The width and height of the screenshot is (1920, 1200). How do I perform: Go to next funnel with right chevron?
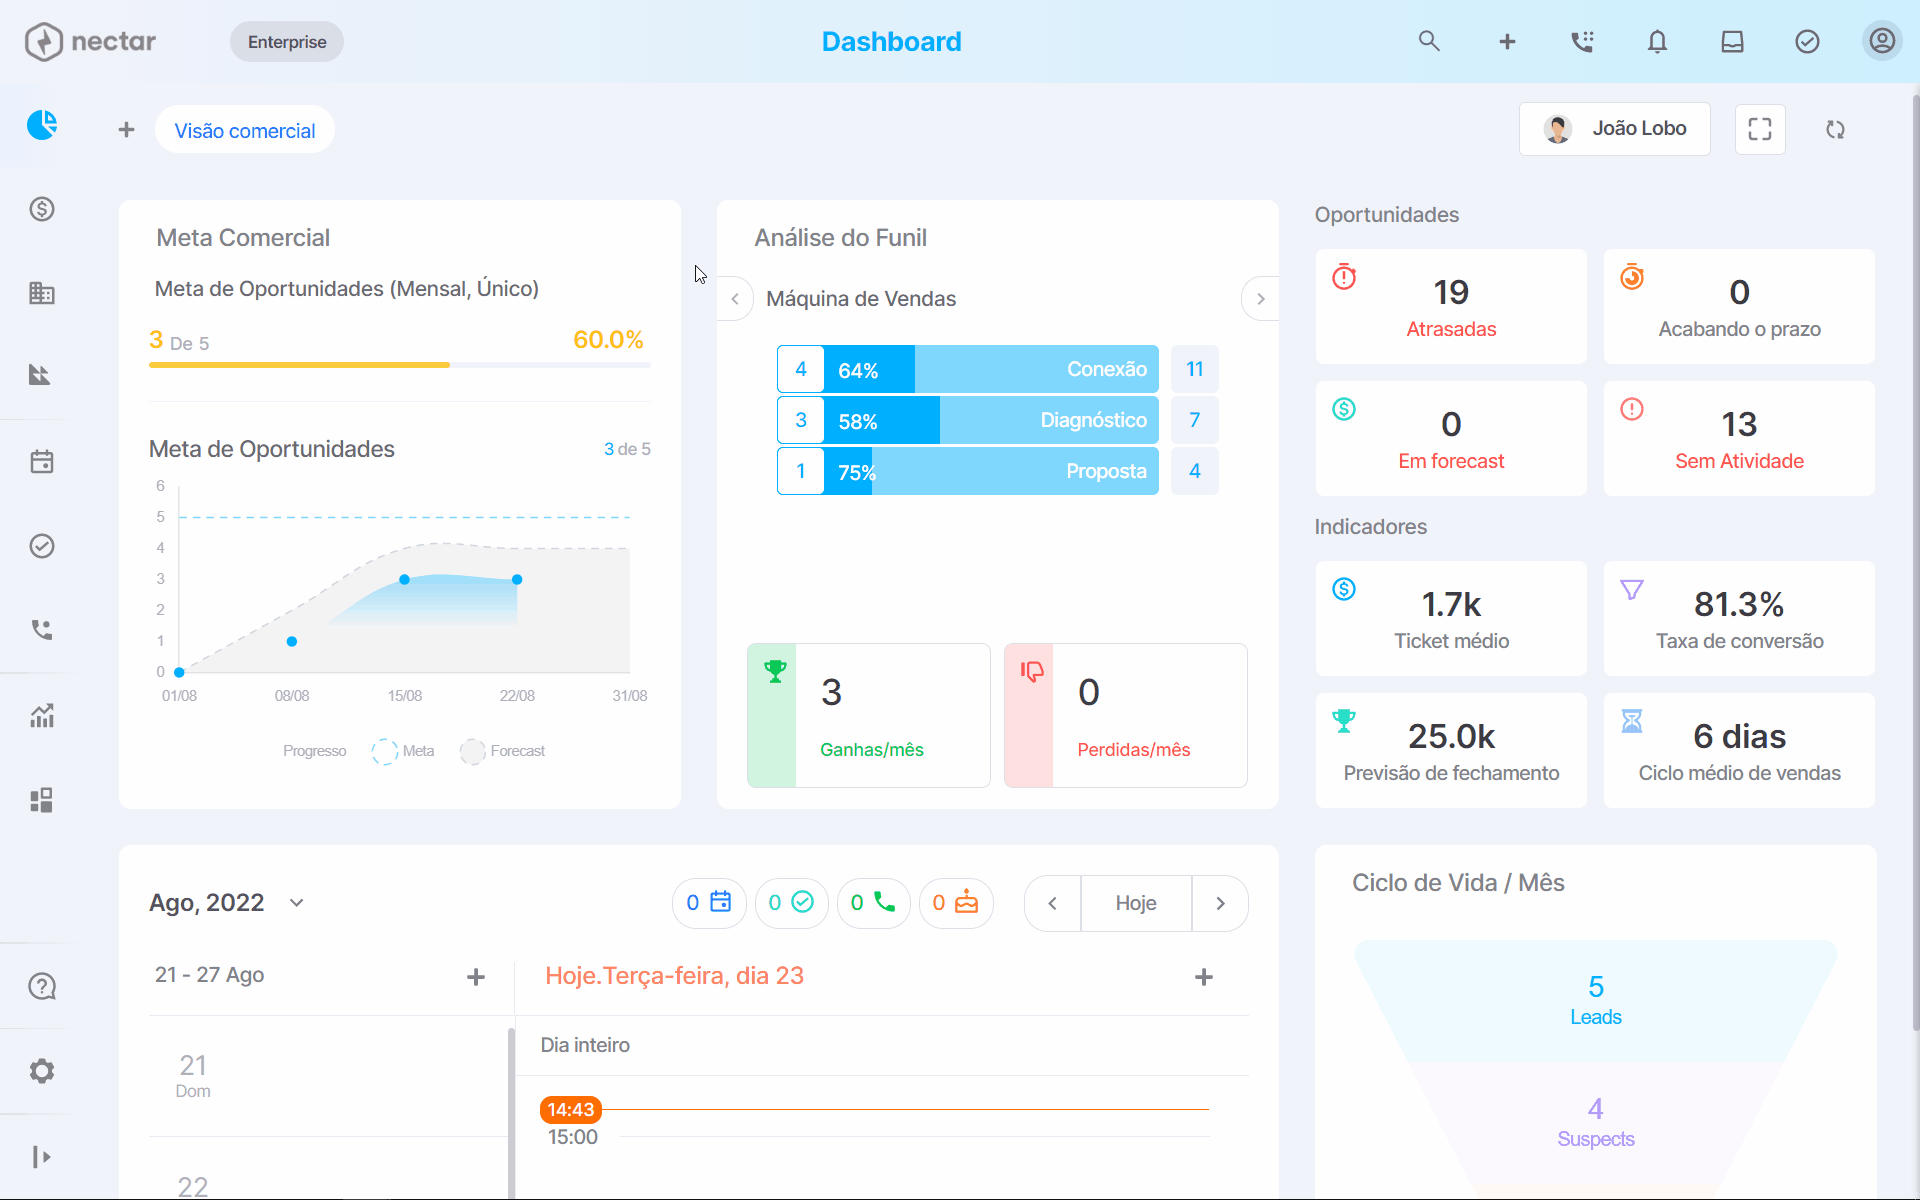click(1261, 299)
